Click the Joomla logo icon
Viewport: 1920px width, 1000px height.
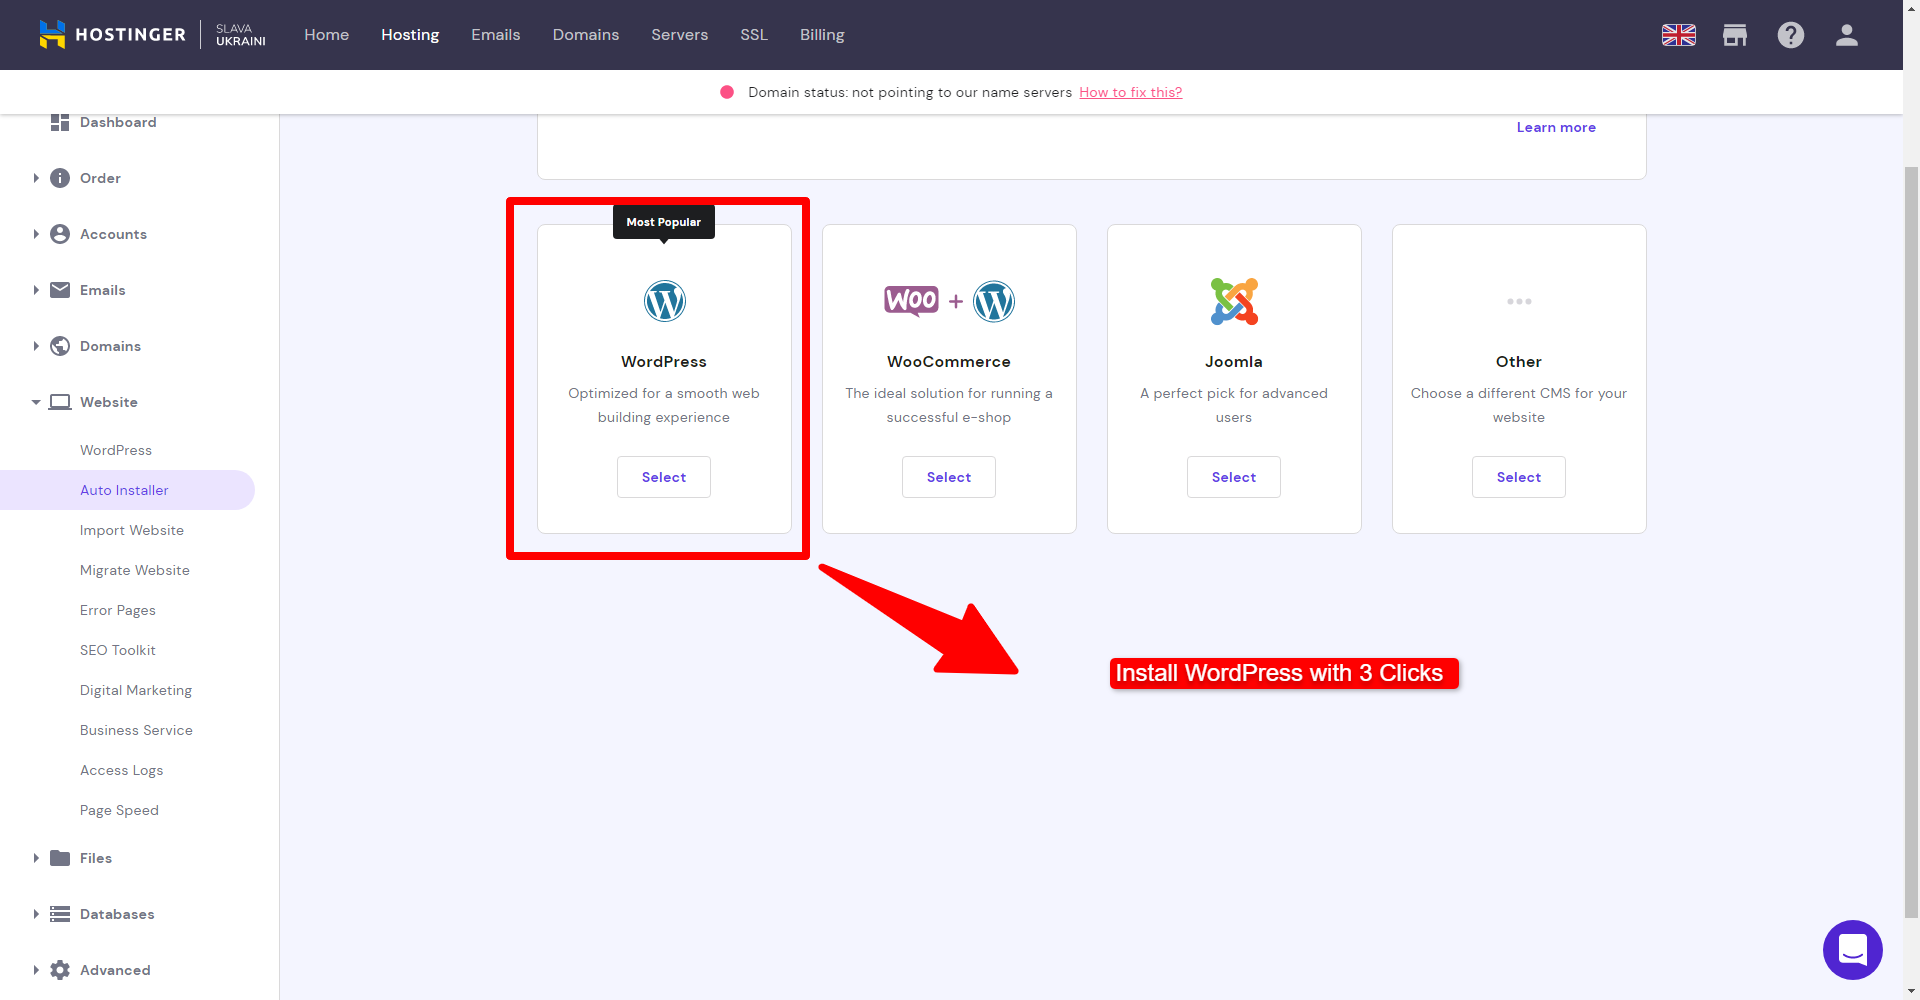point(1234,301)
